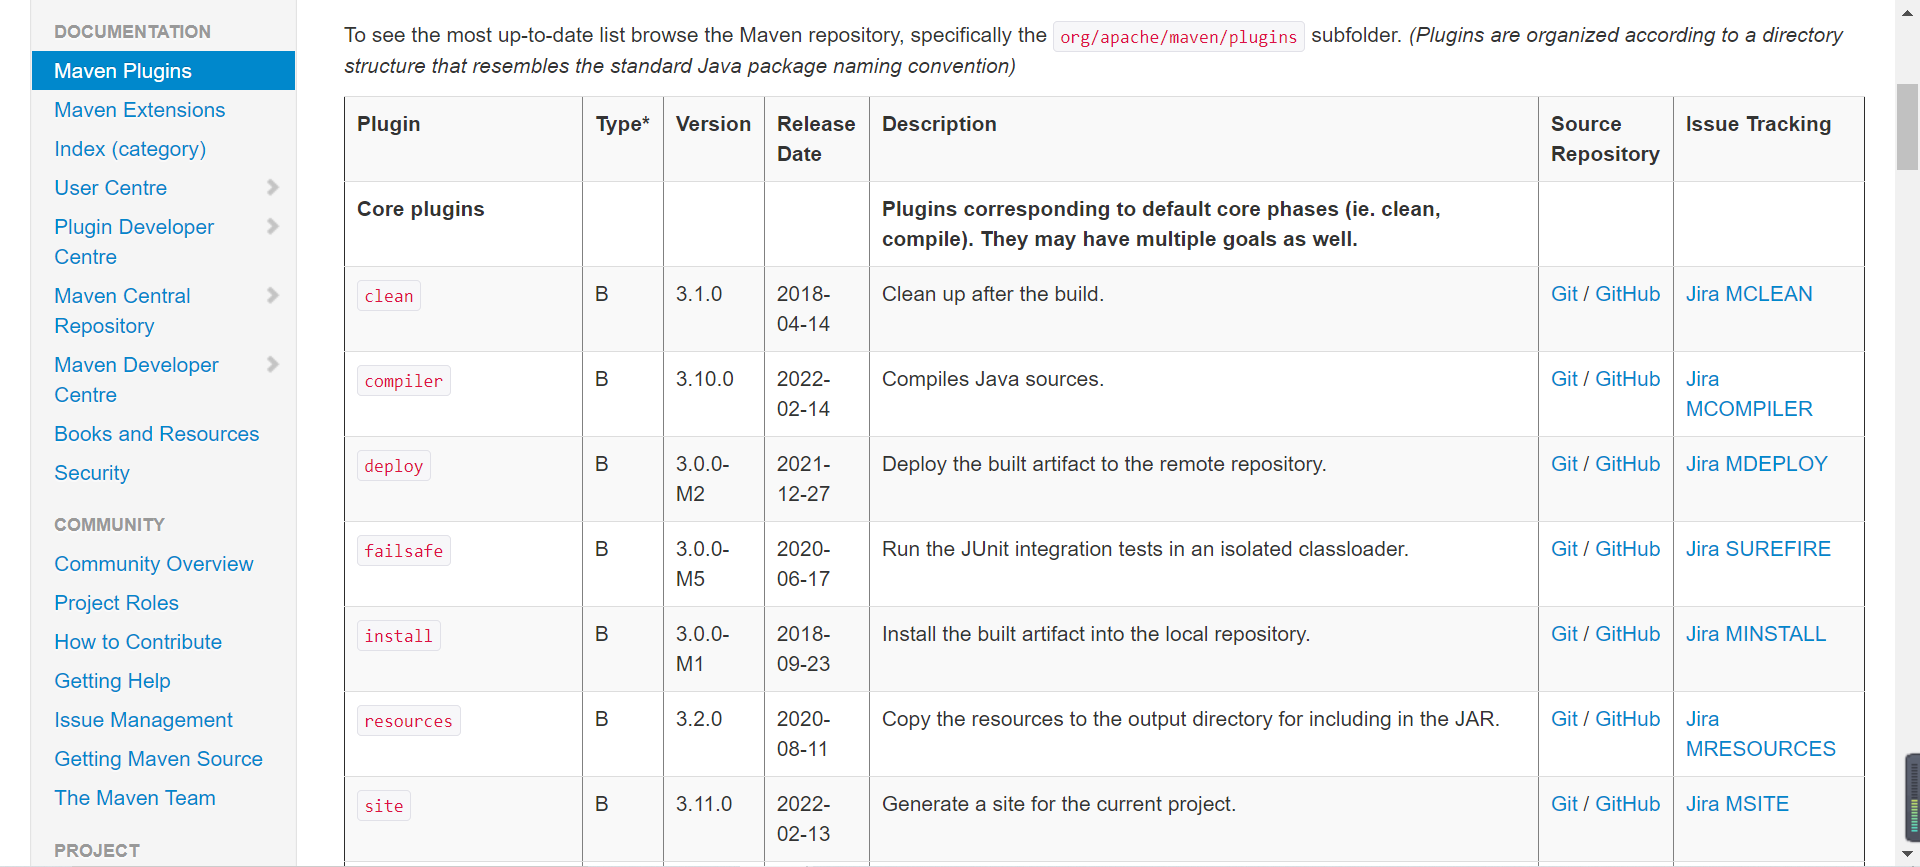Click the vertical scrollbar thumb
Viewport: 1920px width, 867px height.
1908,127
